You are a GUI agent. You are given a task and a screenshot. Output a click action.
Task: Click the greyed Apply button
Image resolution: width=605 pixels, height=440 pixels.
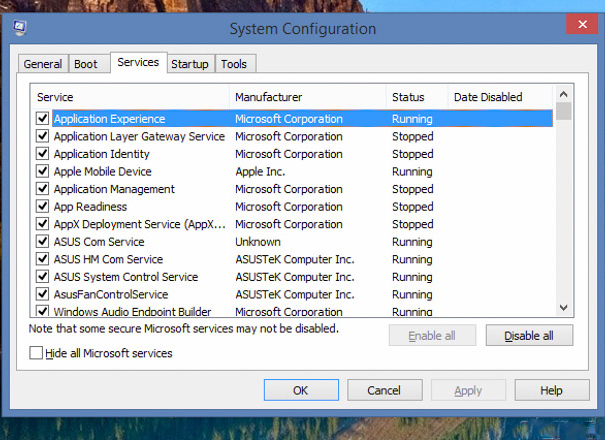pos(468,390)
